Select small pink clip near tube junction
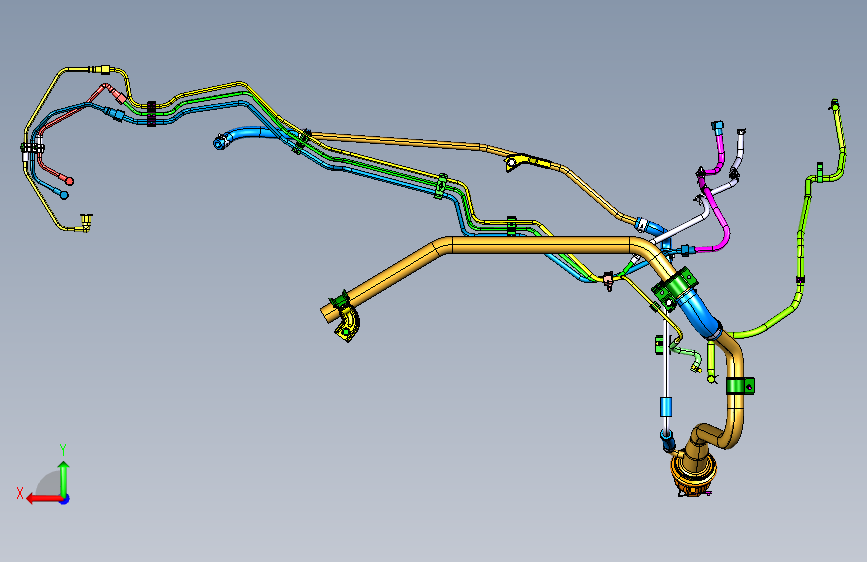 (x=609, y=281)
